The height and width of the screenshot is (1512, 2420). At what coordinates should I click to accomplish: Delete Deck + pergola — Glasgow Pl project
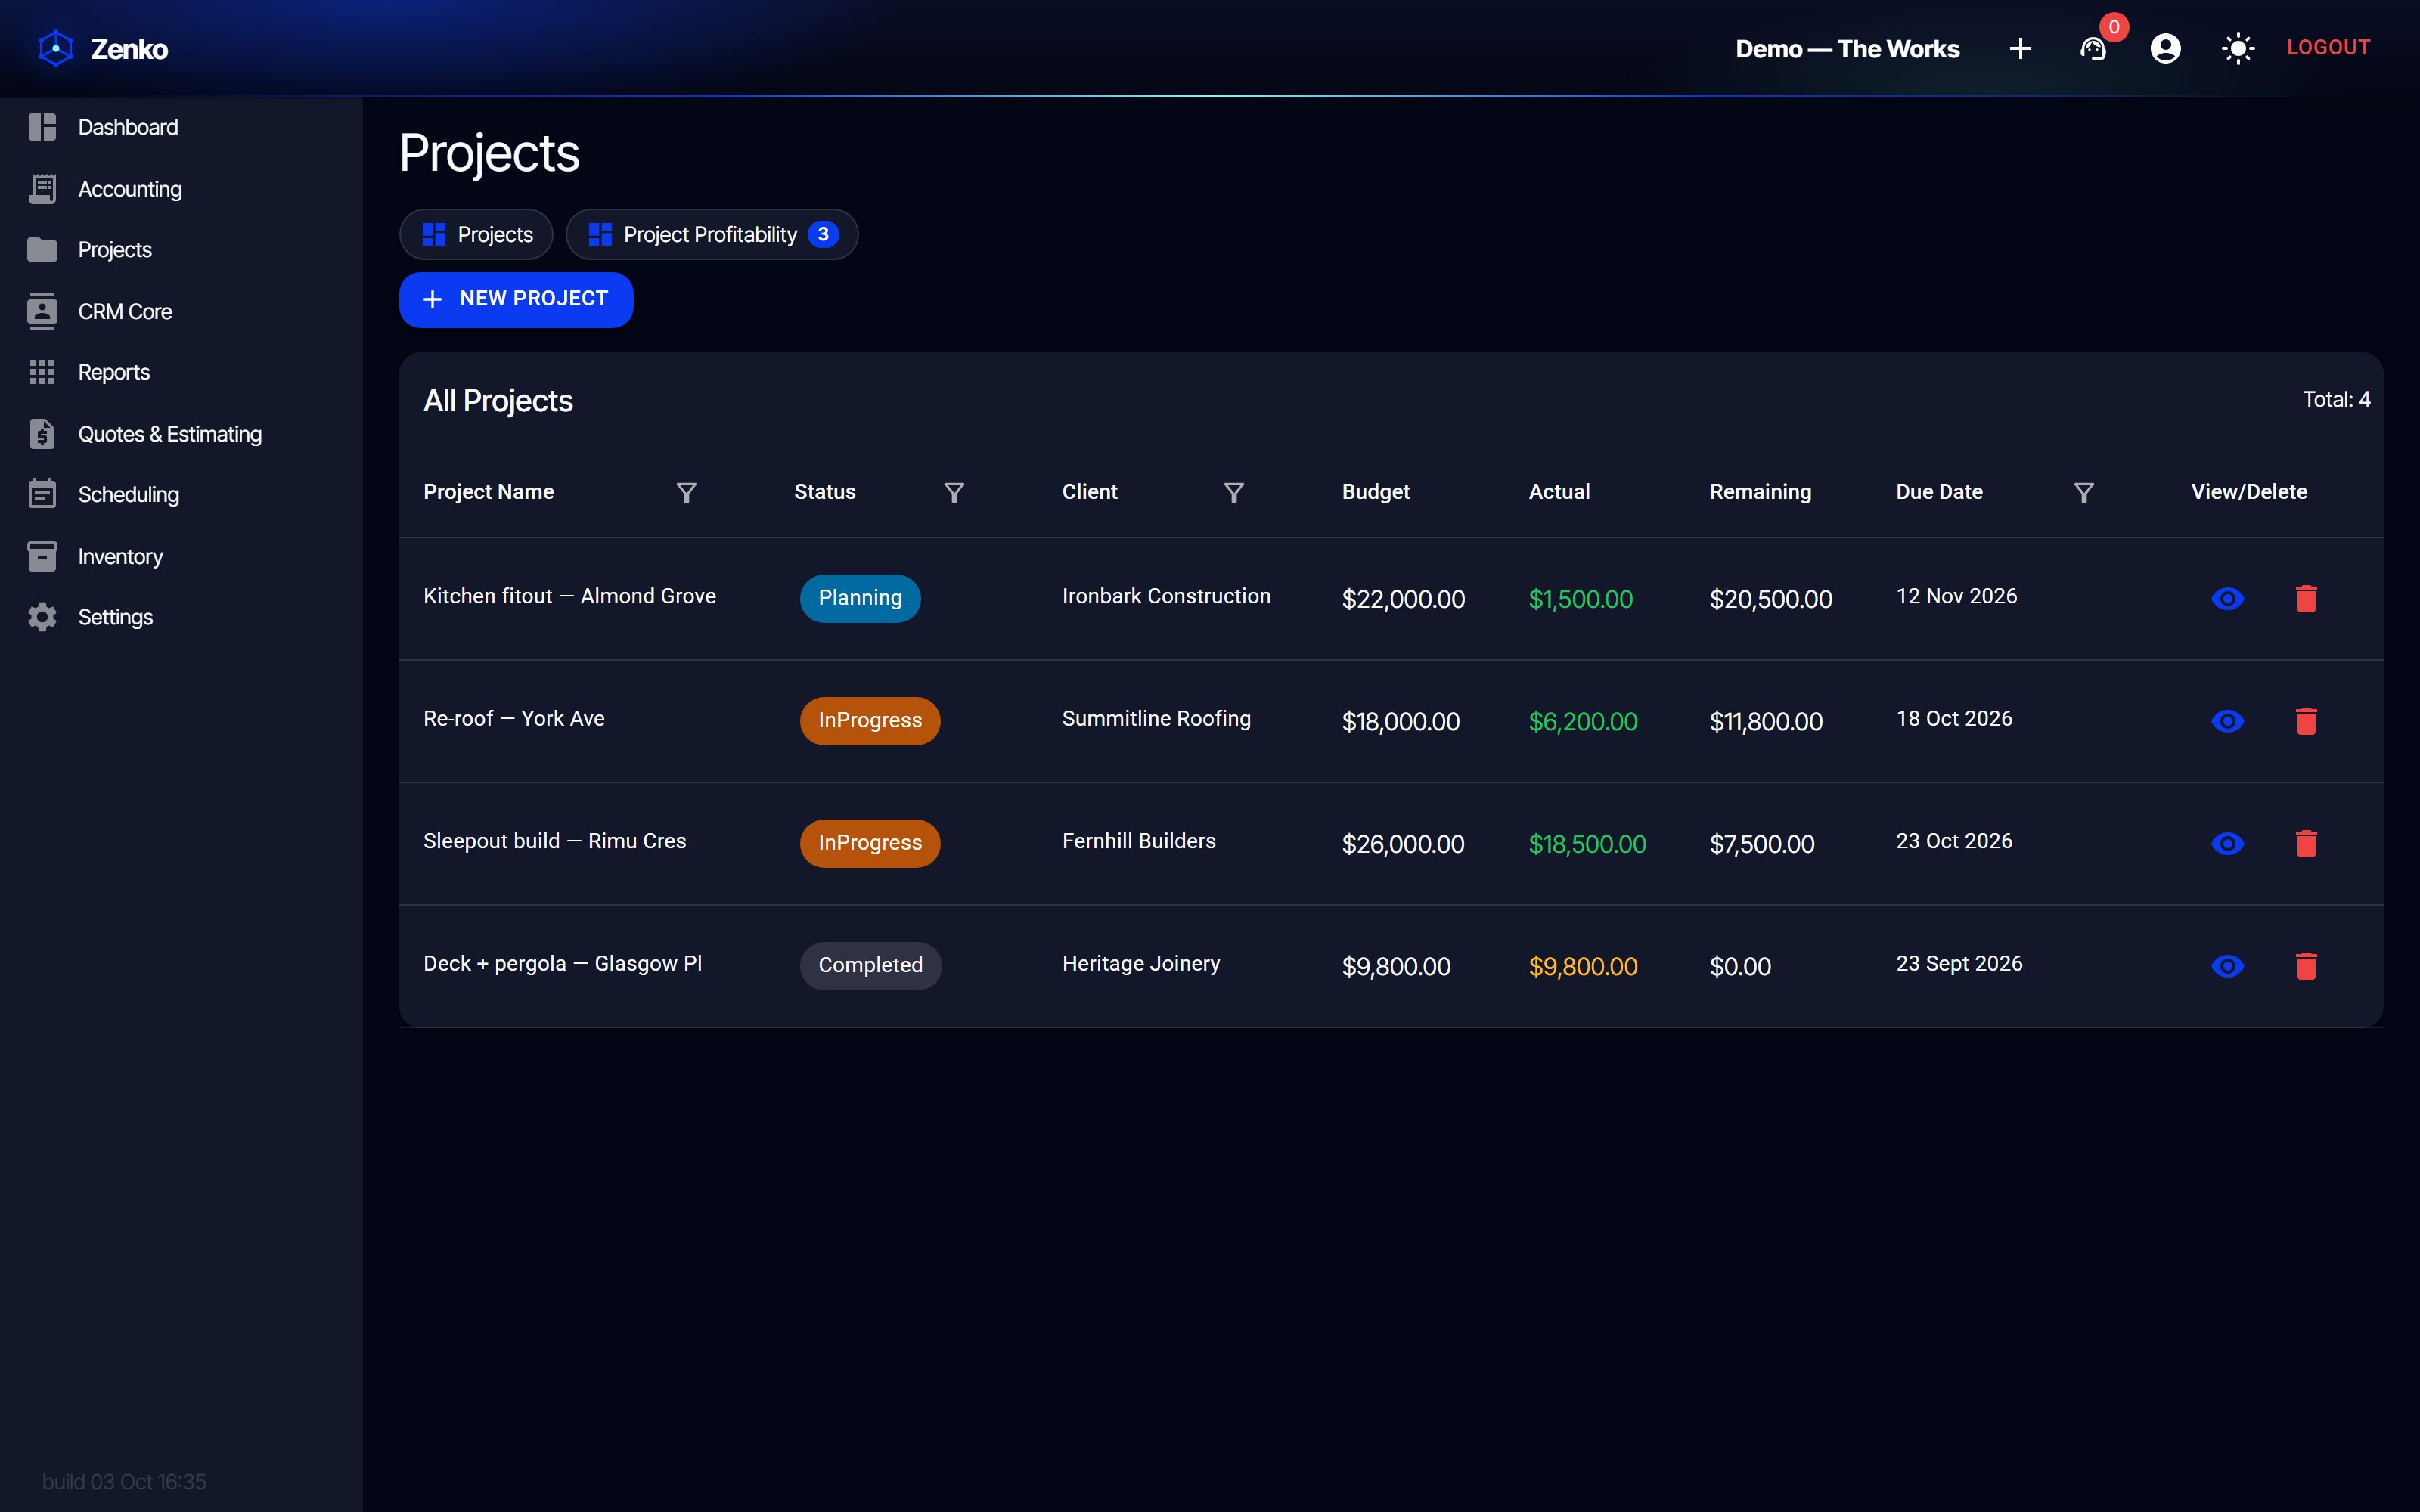(2306, 966)
